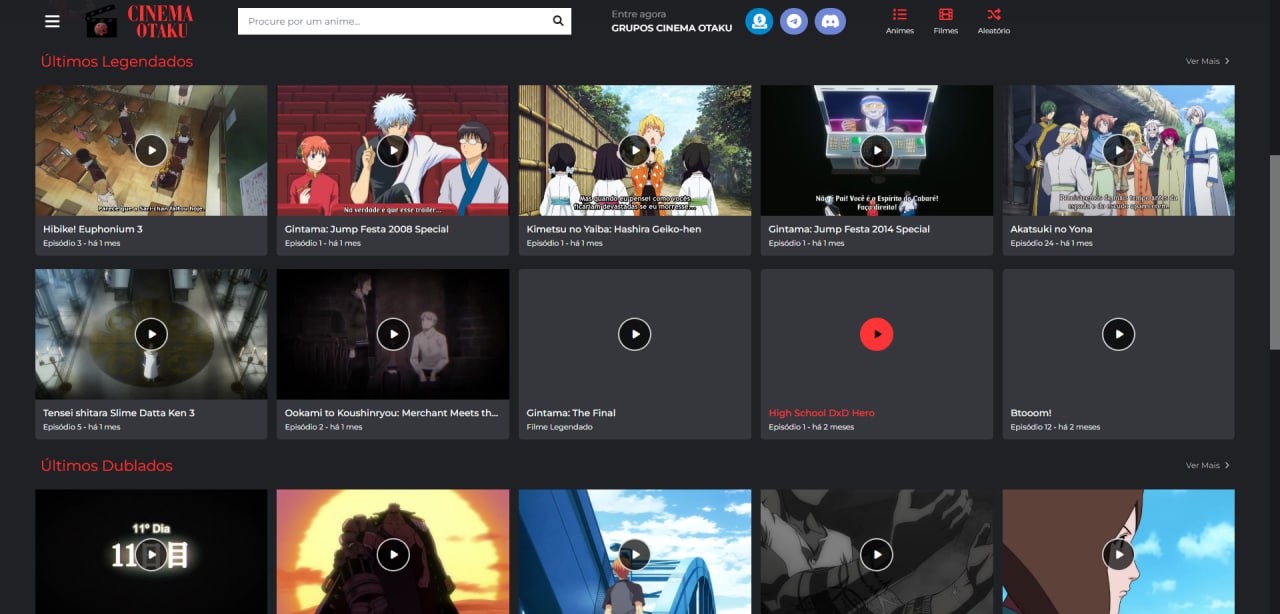Click 'Episódio 24 - há 1 mes' text
This screenshot has height=614, width=1280.
coord(1052,243)
